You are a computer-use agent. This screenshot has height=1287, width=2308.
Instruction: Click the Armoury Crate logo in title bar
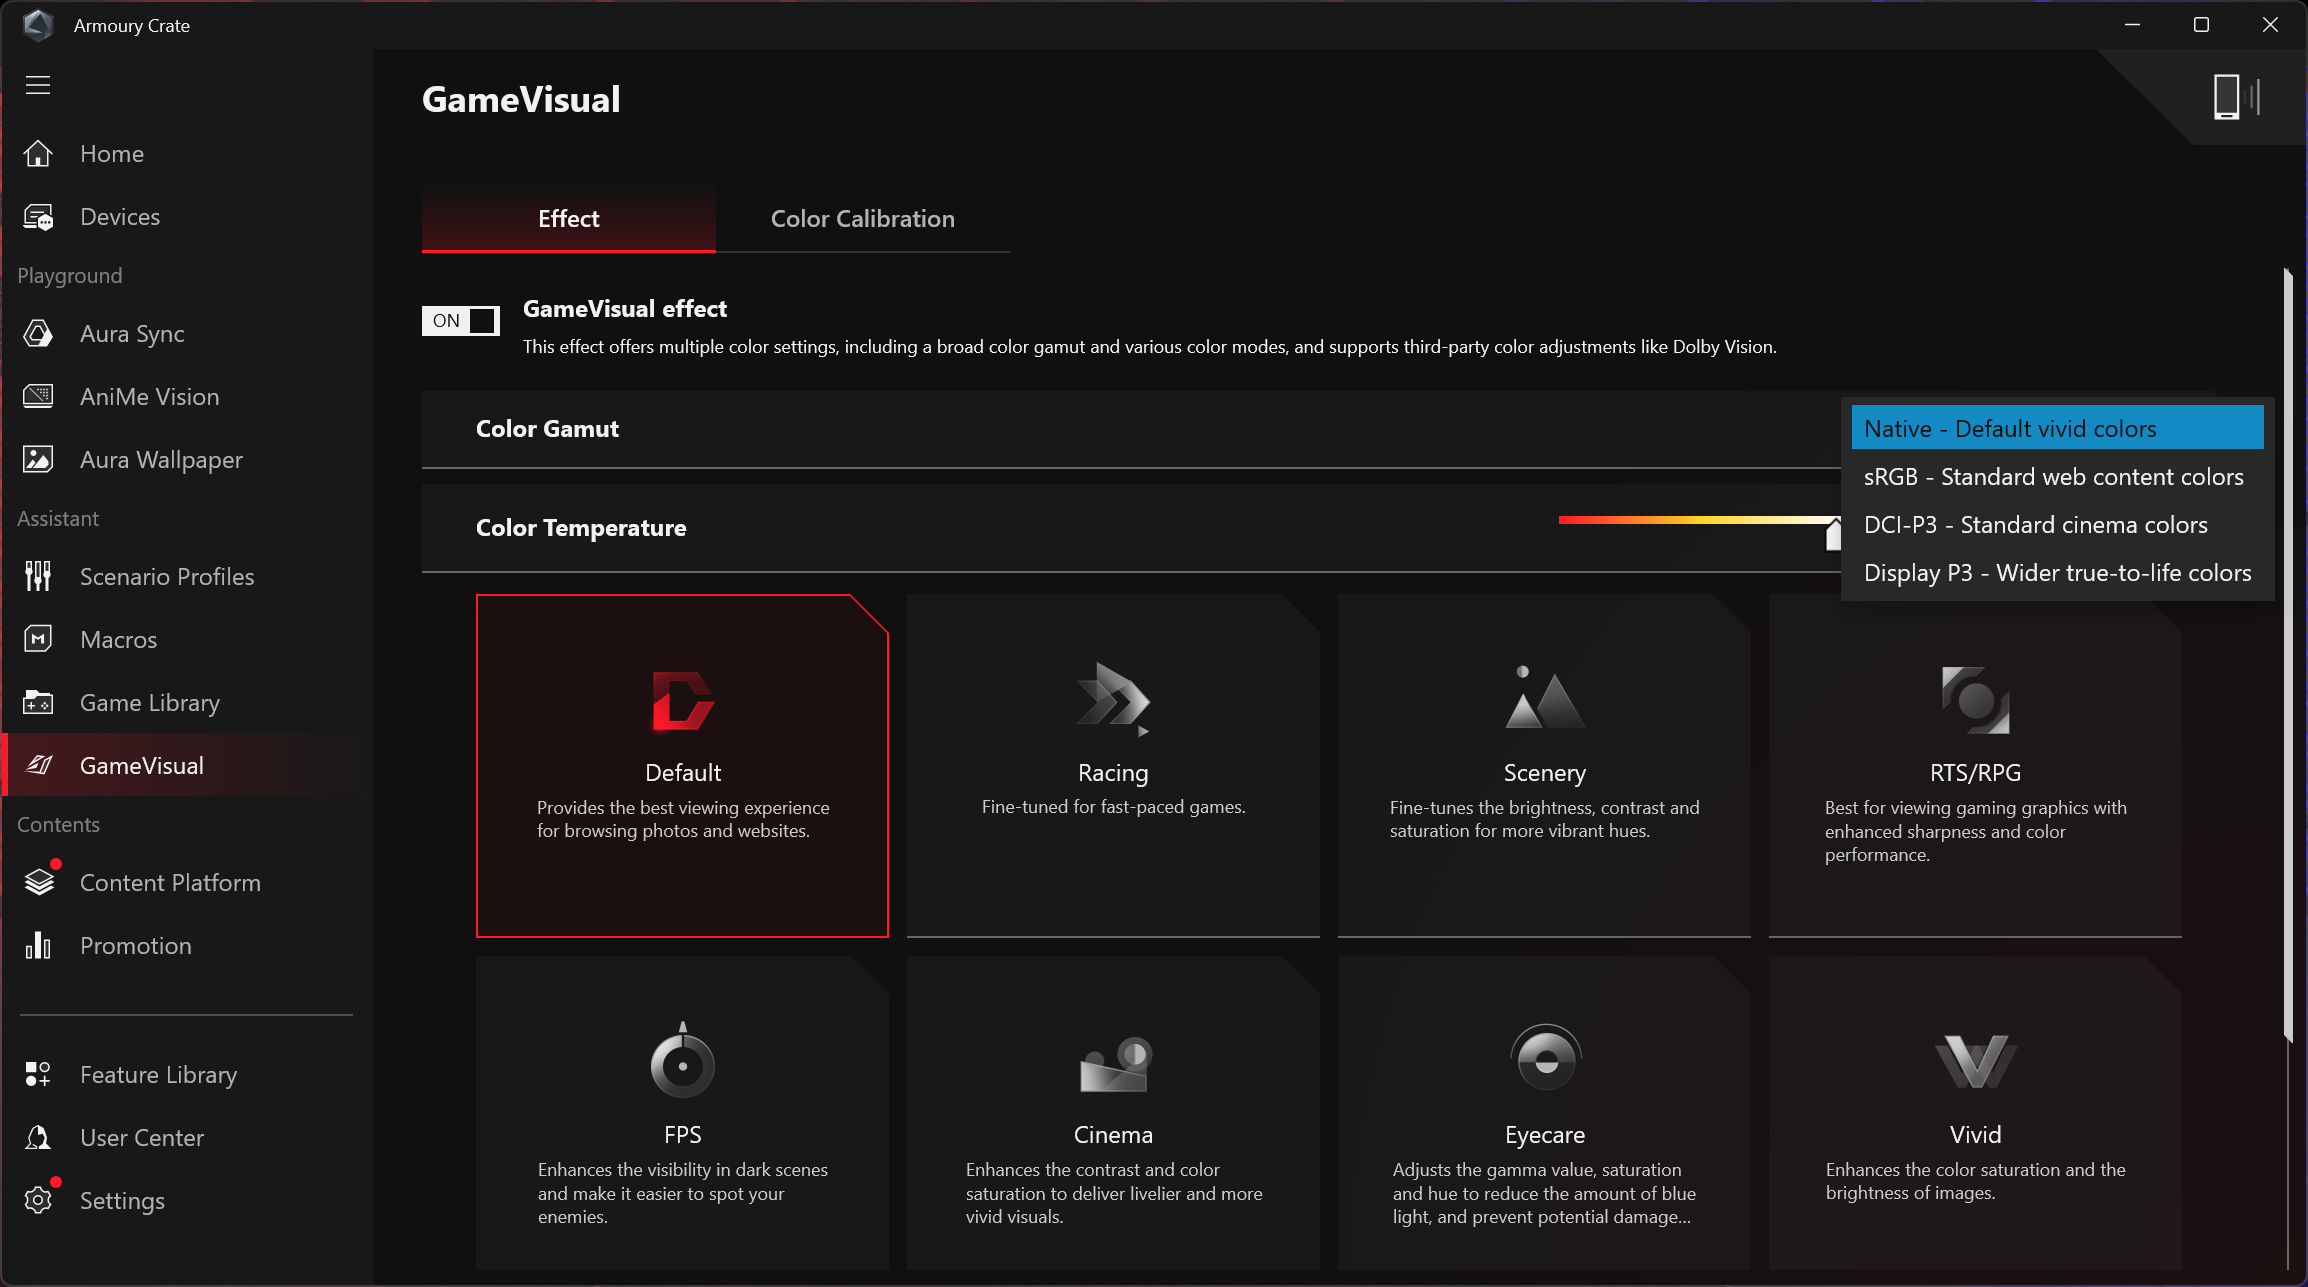click(38, 25)
